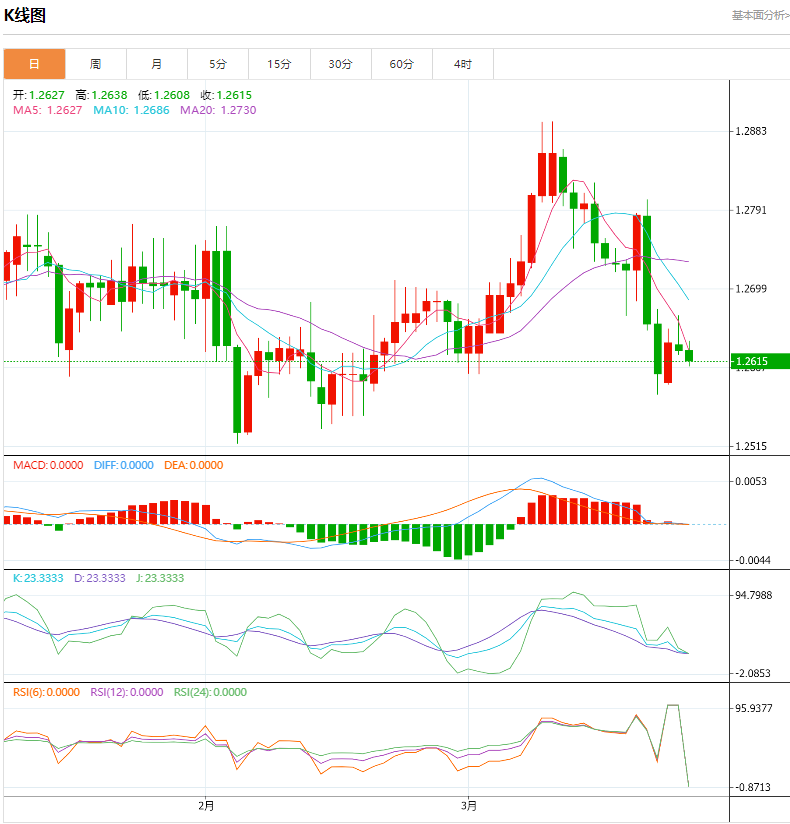This screenshot has width=790, height=824.
Task: Open the 5分 interval chart
Action: [218, 64]
